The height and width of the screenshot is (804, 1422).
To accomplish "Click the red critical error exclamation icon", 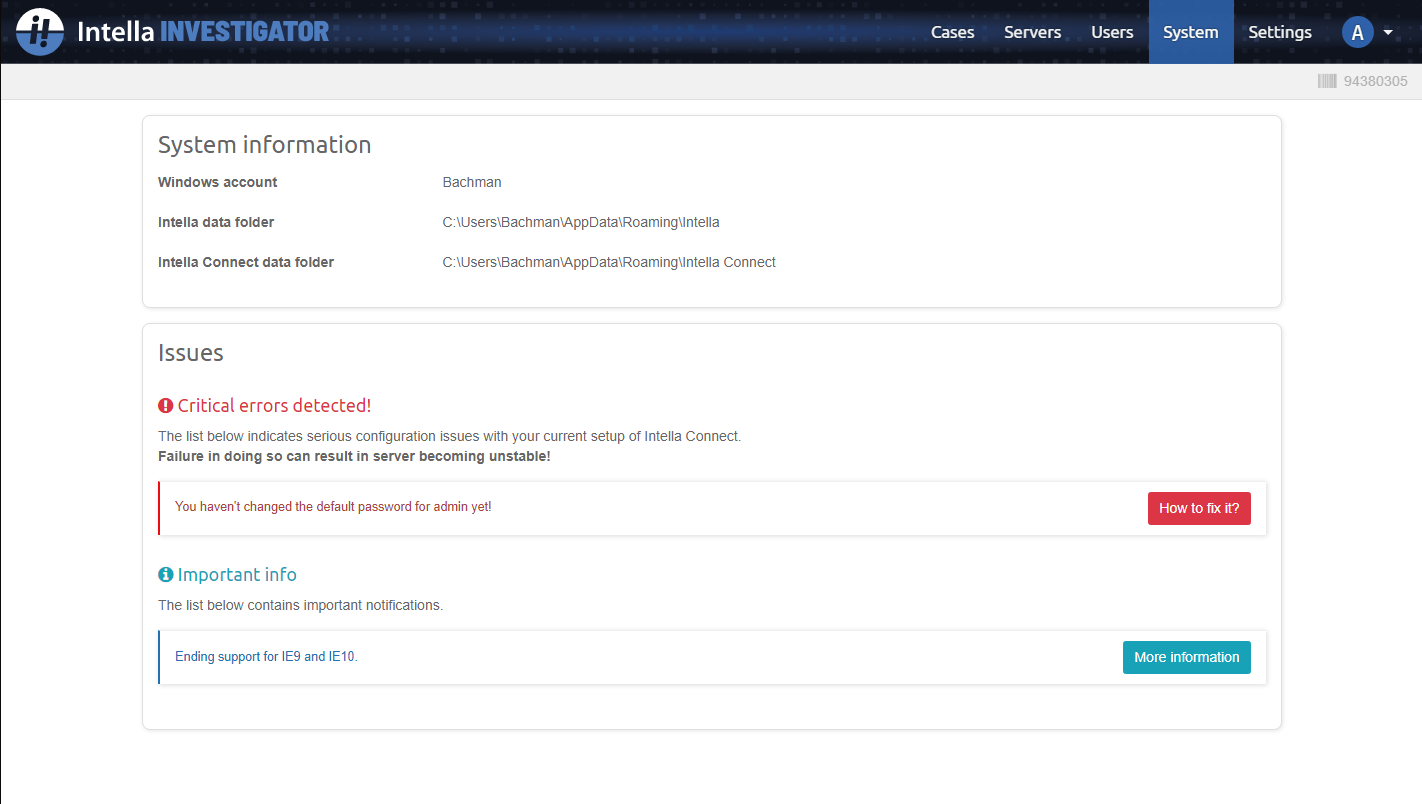I will [x=165, y=404].
